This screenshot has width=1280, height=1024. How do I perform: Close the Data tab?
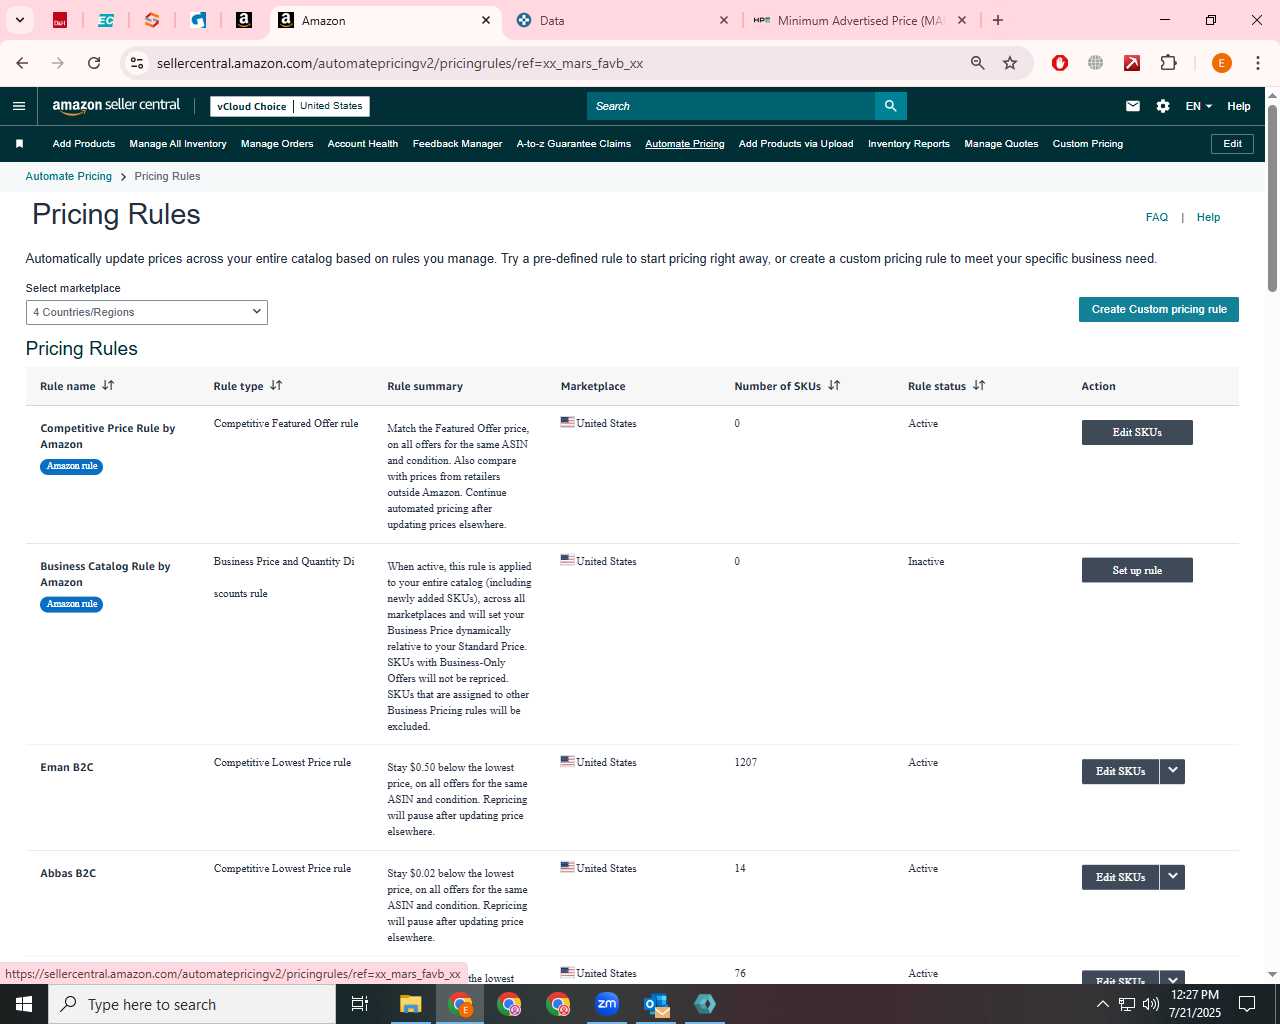click(x=723, y=20)
